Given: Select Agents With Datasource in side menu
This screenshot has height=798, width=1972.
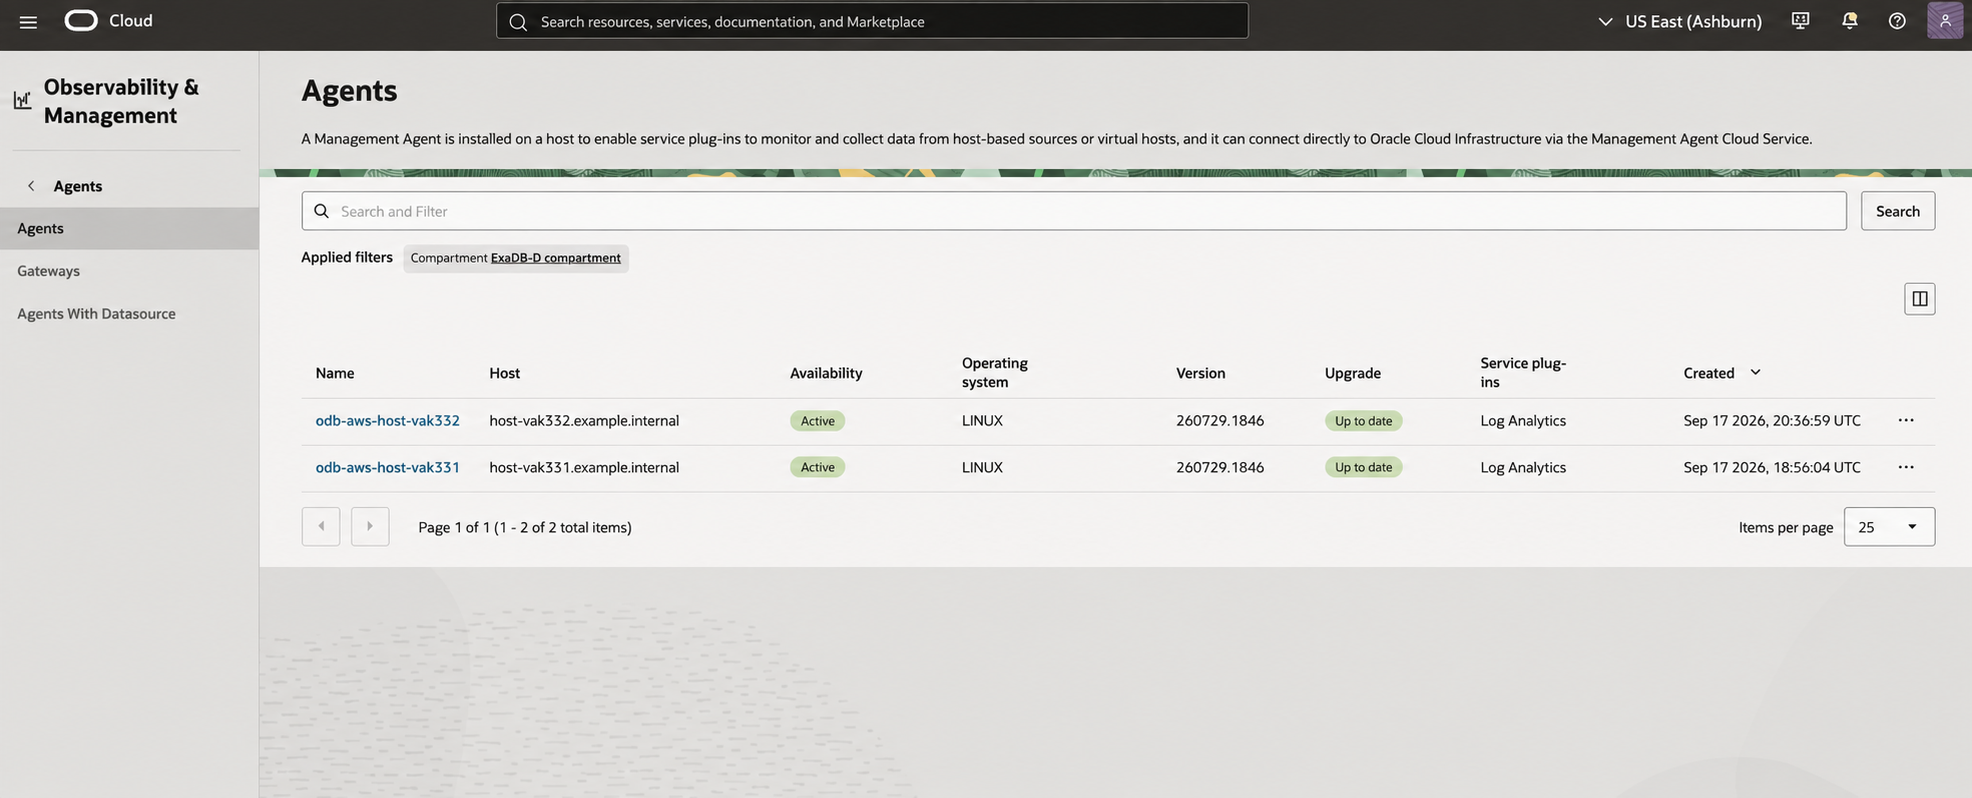Looking at the screenshot, I should coord(96,314).
